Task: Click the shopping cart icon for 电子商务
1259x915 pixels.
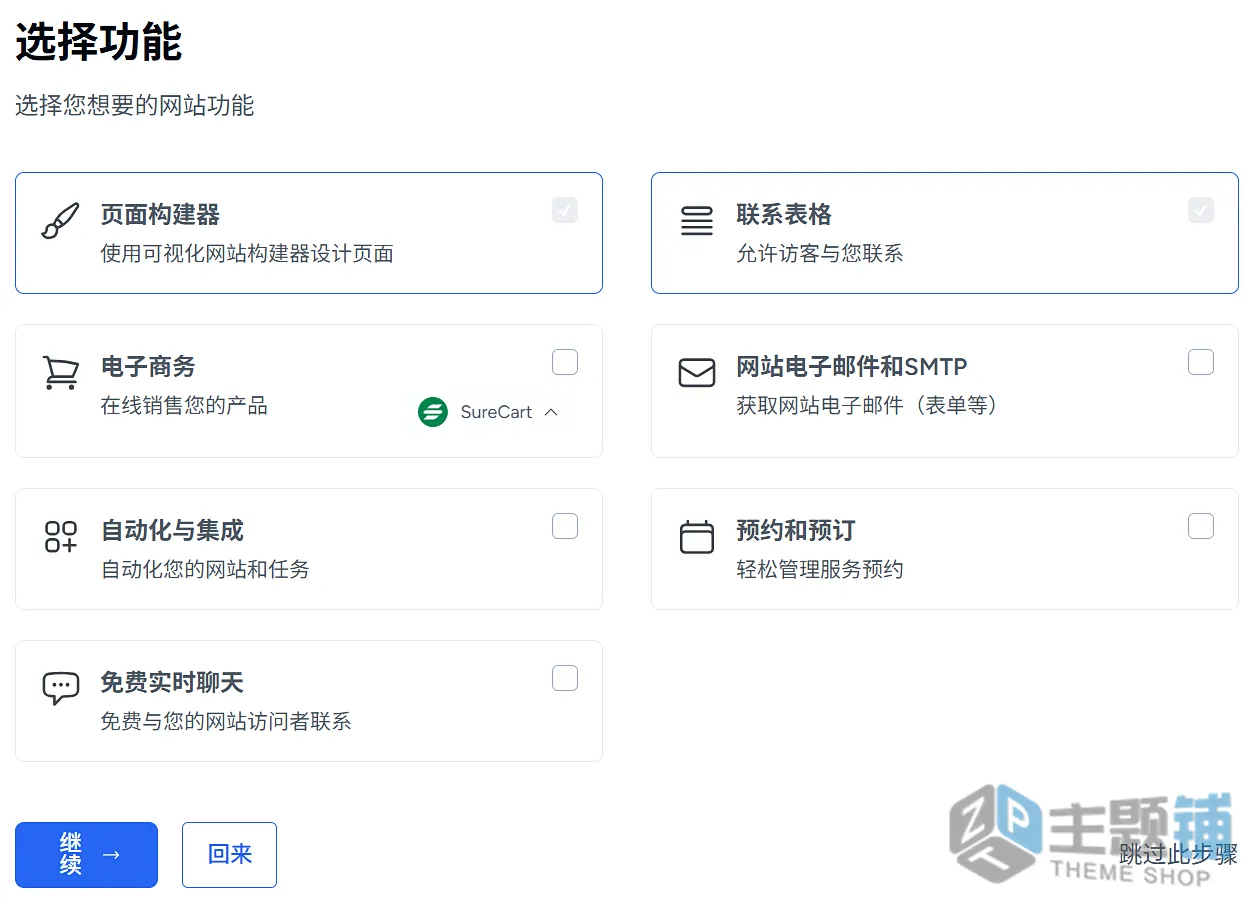Action: point(61,372)
